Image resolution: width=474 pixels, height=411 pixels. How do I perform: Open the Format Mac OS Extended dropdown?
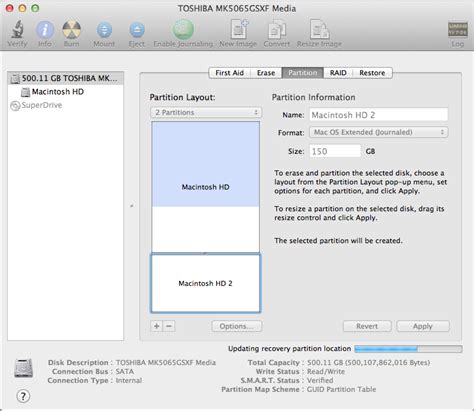click(378, 132)
